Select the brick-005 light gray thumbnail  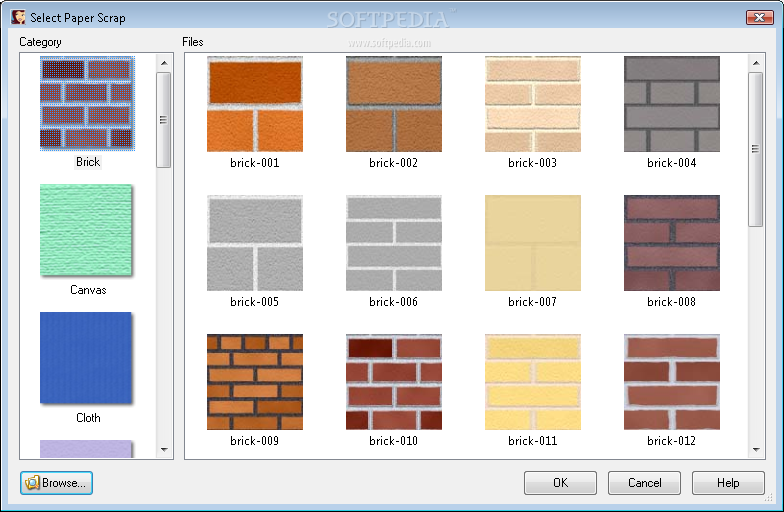click(x=254, y=243)
